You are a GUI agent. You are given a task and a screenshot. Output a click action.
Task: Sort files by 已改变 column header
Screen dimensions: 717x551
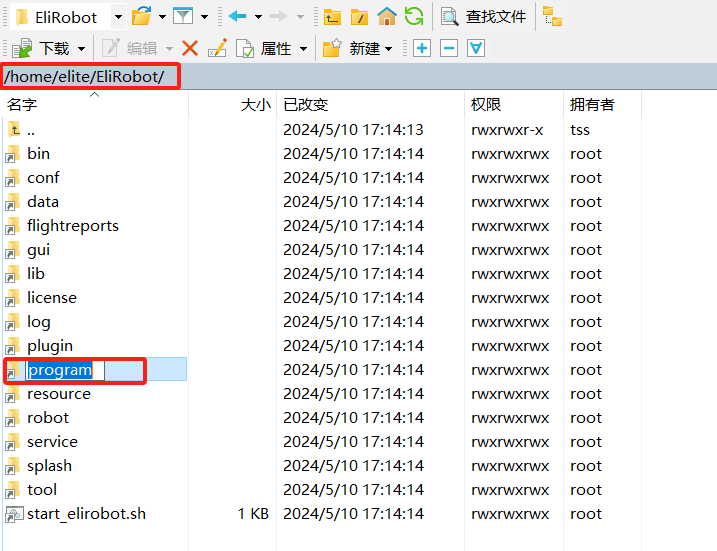click(x=305, y=104)
